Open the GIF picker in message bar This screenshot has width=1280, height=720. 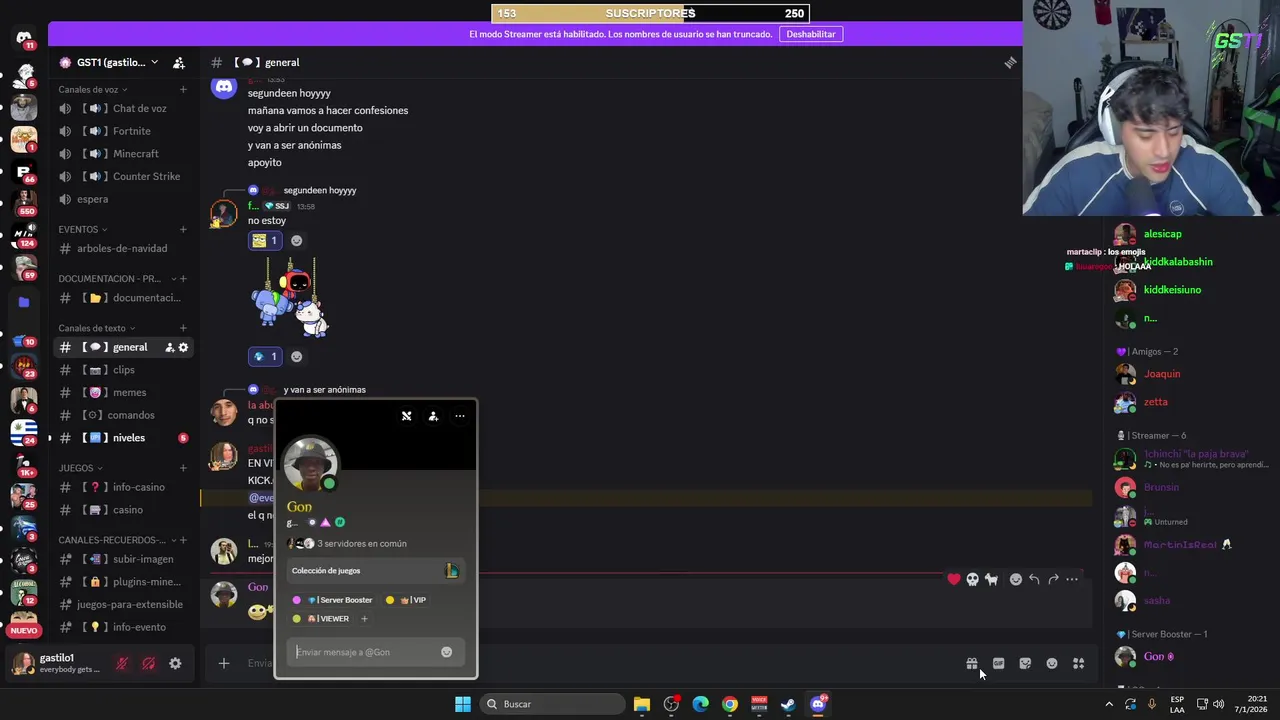point(998,663)
